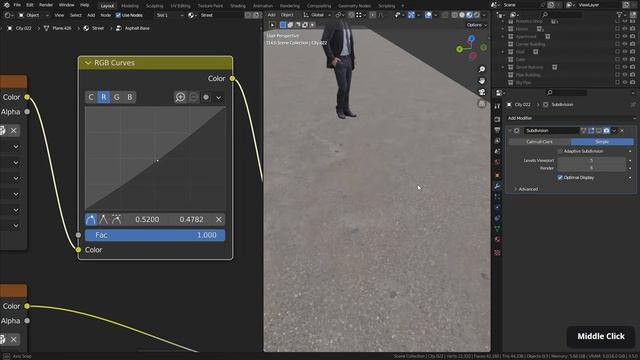Select the C combined channel in RGB Curves
Viewport: 640px width, 360px height.
(91, 97)
